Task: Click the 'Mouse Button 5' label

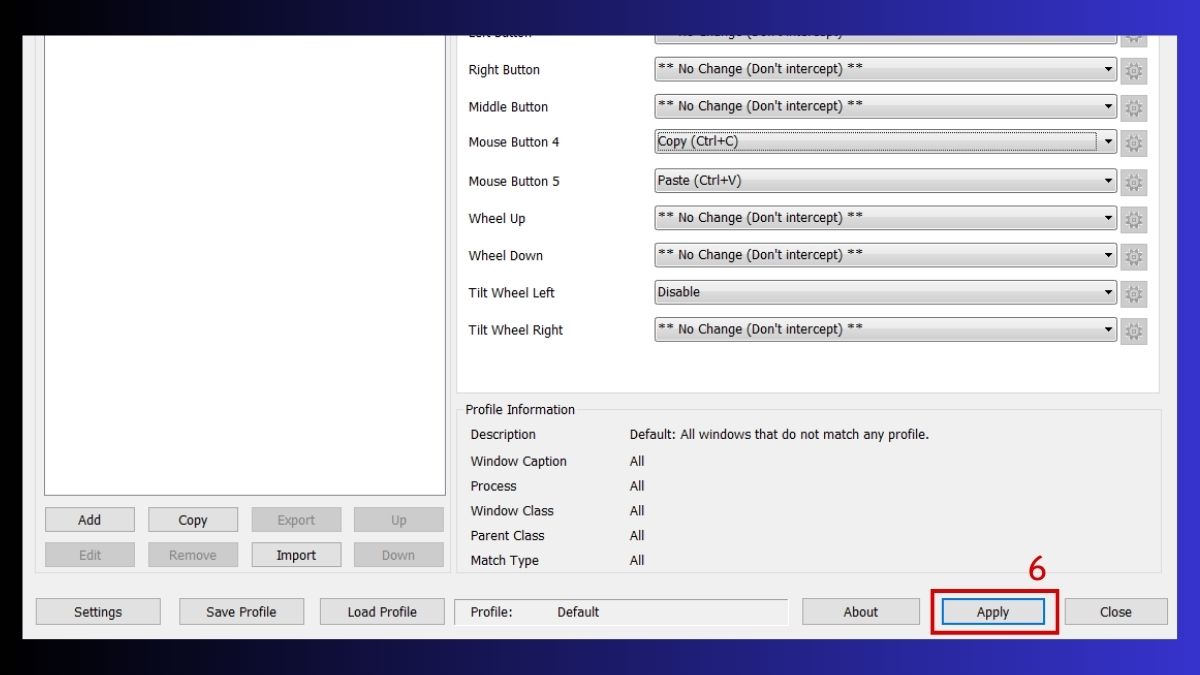Action: (514, 181)
